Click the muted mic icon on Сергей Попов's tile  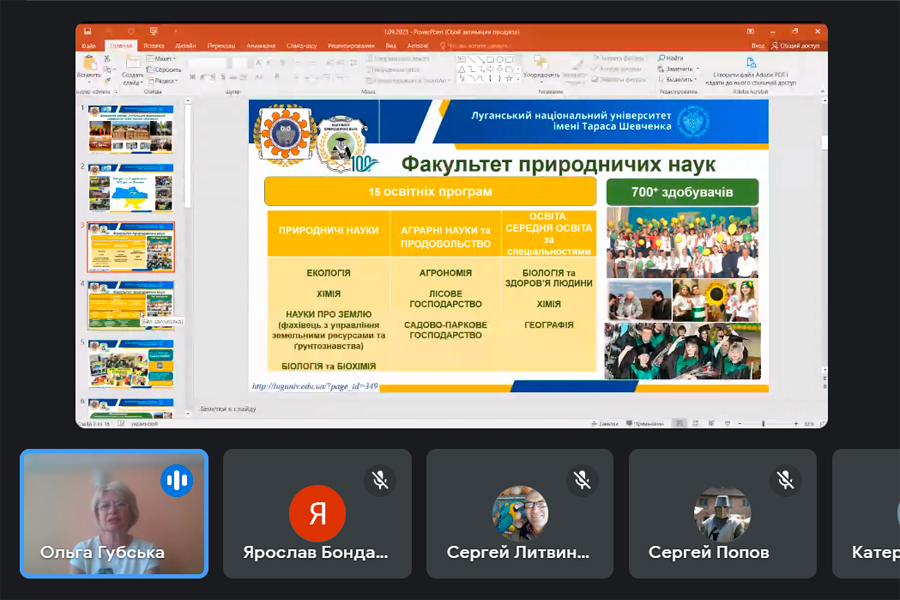point(786,481)
